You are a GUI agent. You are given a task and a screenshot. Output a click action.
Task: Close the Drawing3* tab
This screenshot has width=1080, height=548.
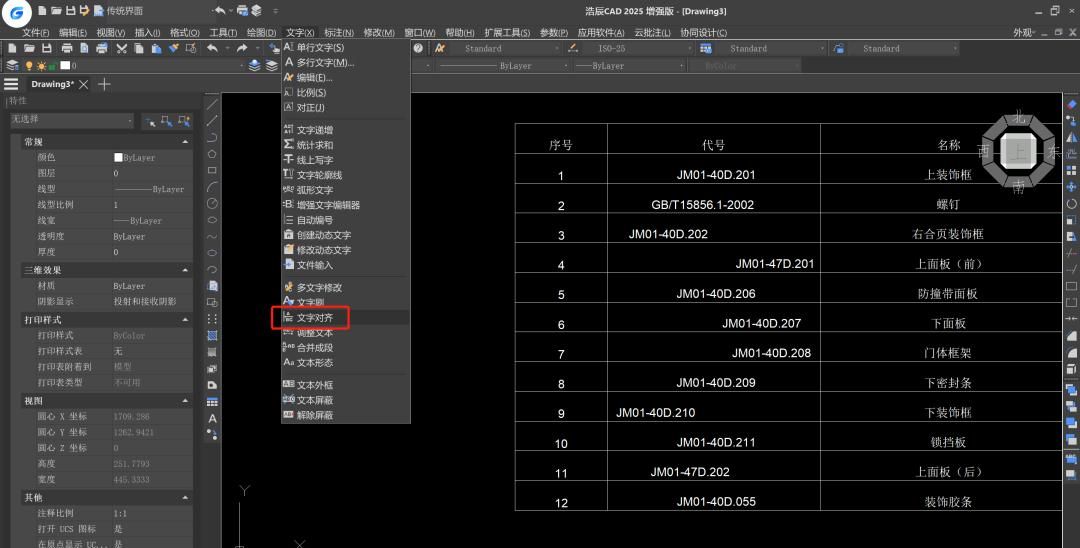pyautogui.click(x=83, y=84)
